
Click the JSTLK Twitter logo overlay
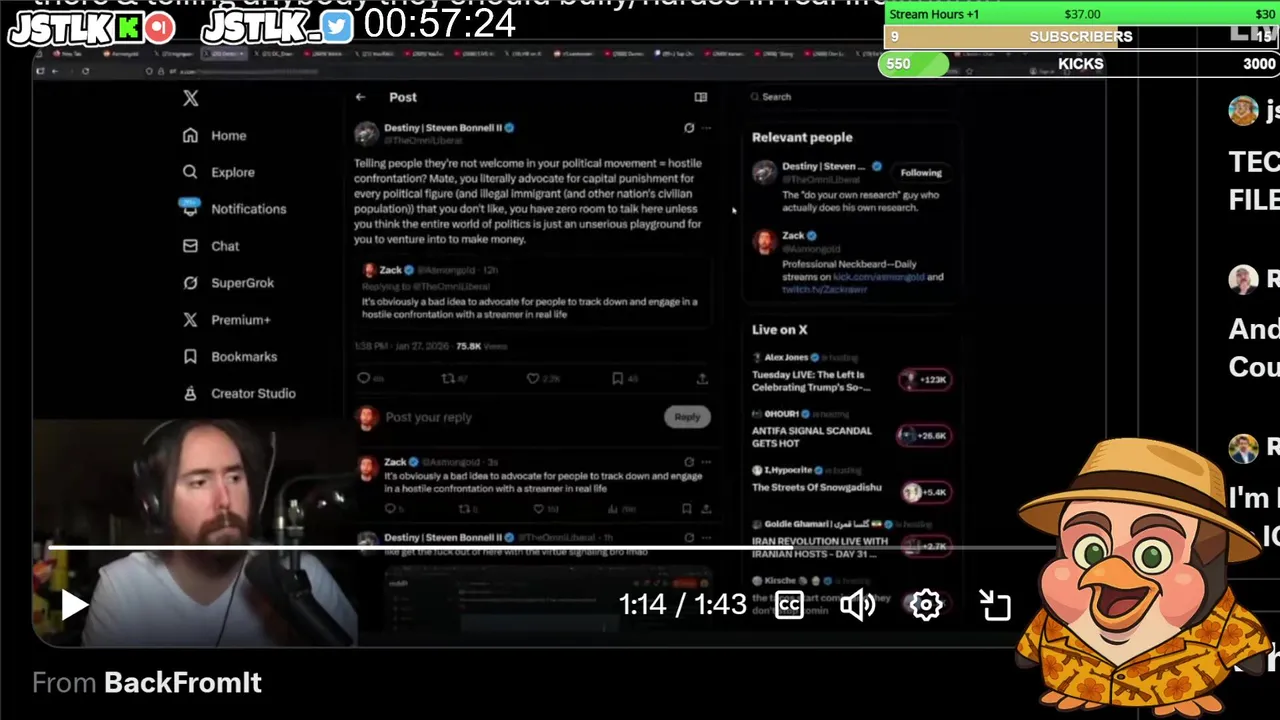point(278,28)
